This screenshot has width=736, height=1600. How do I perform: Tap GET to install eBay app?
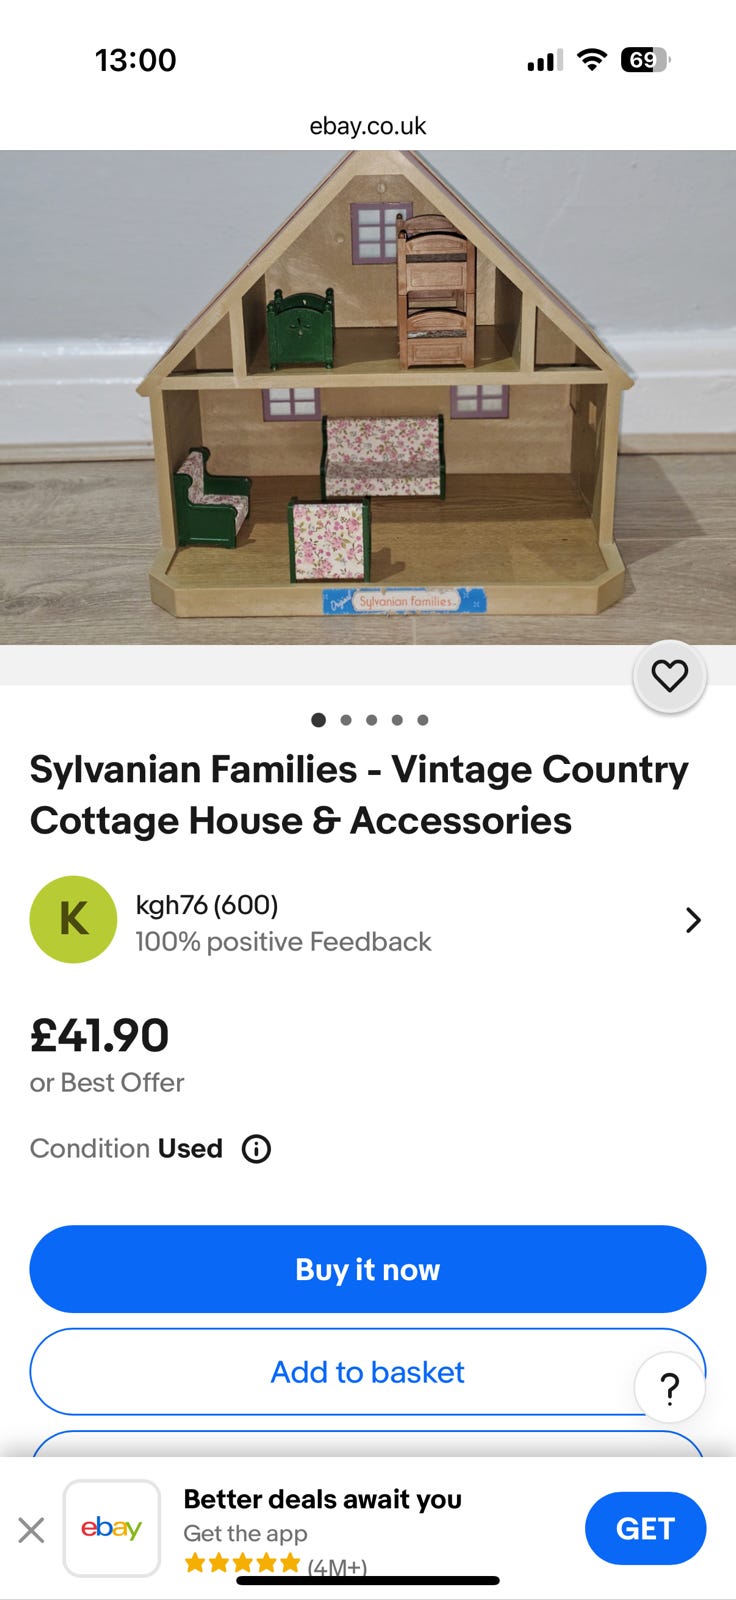[x=645, y=1528]
